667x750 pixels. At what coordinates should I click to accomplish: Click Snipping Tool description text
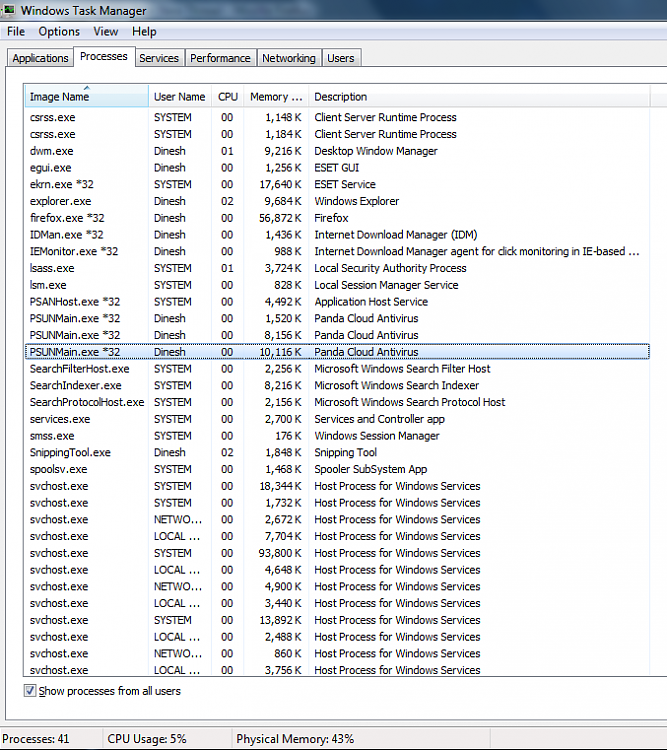[345, 452]
